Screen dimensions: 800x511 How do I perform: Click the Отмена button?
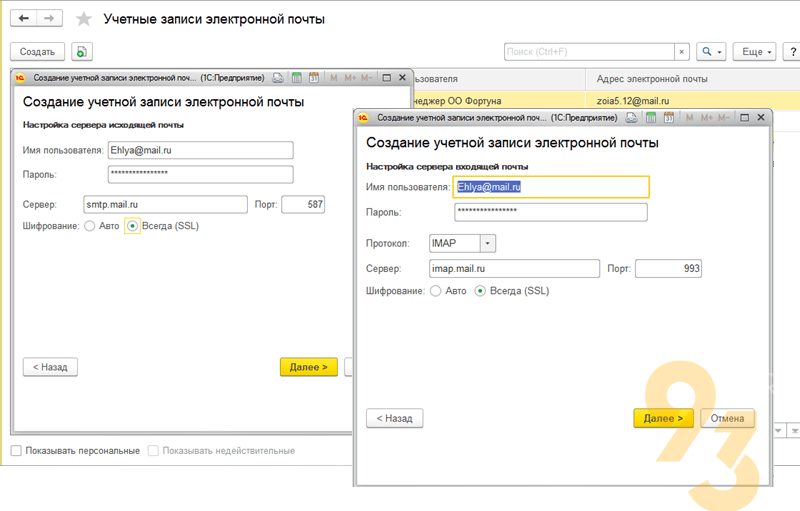tap(727, 418)
